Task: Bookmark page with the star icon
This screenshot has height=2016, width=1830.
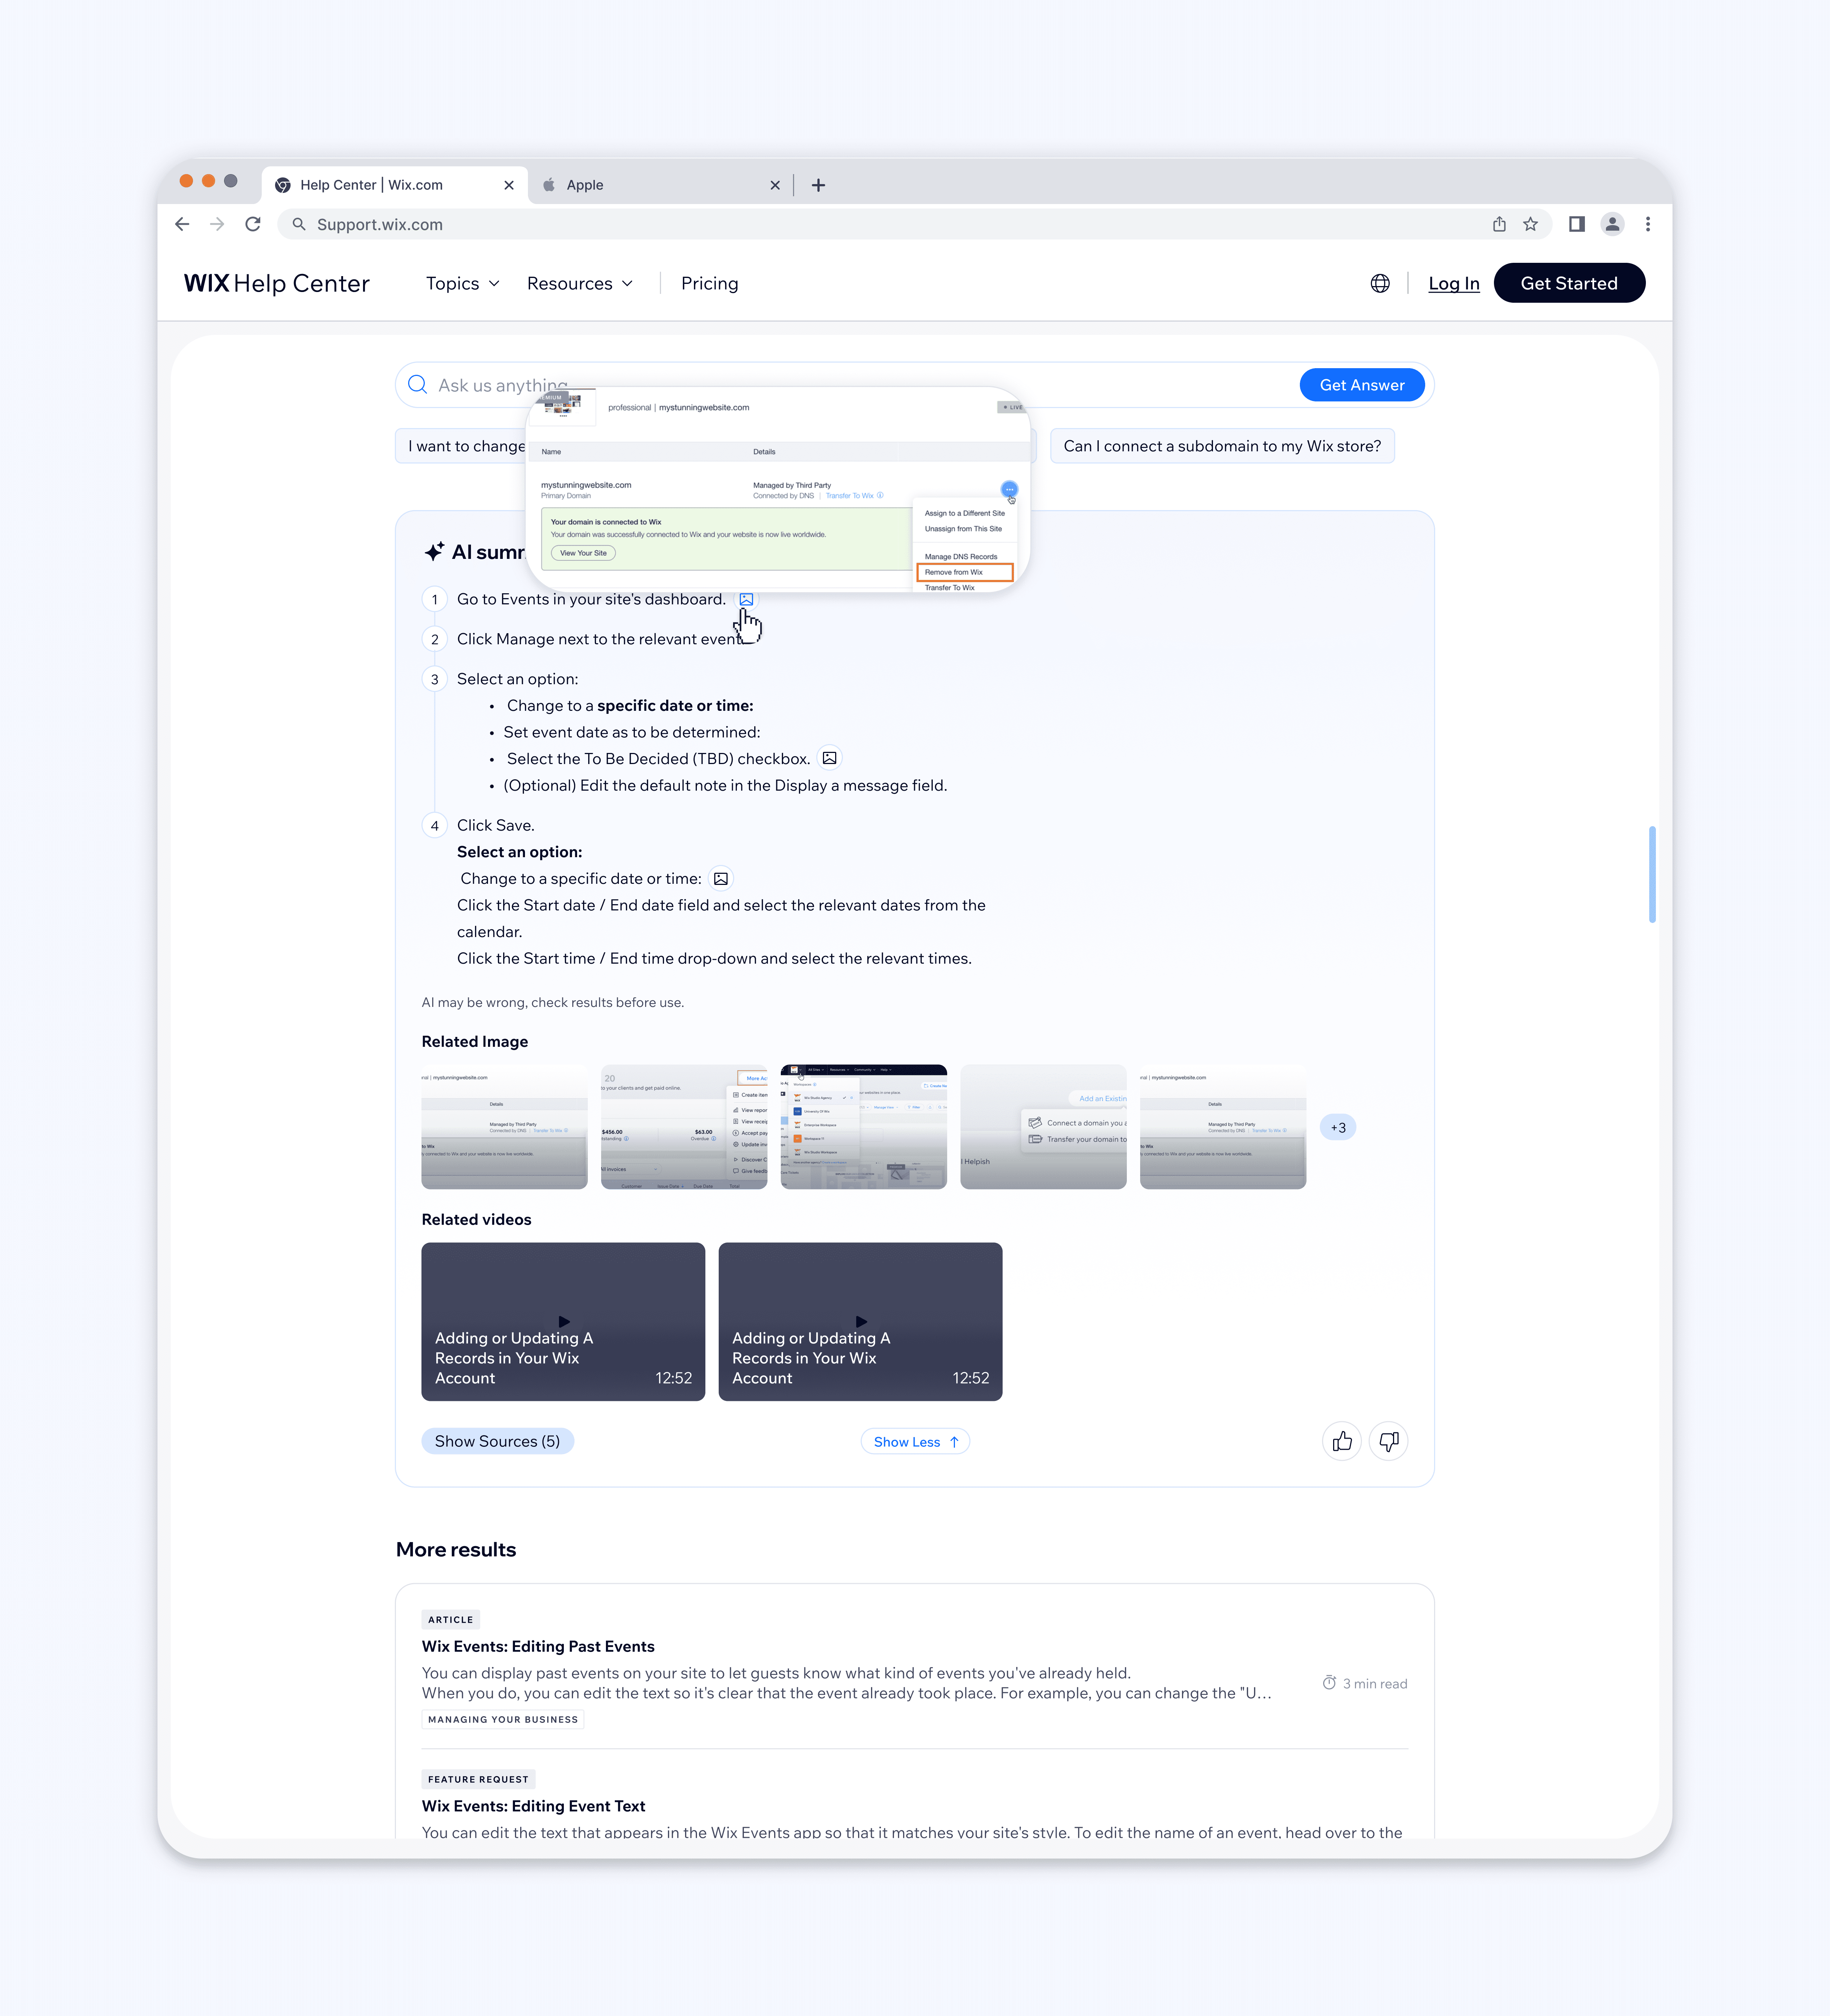Action: (1530, 224)
